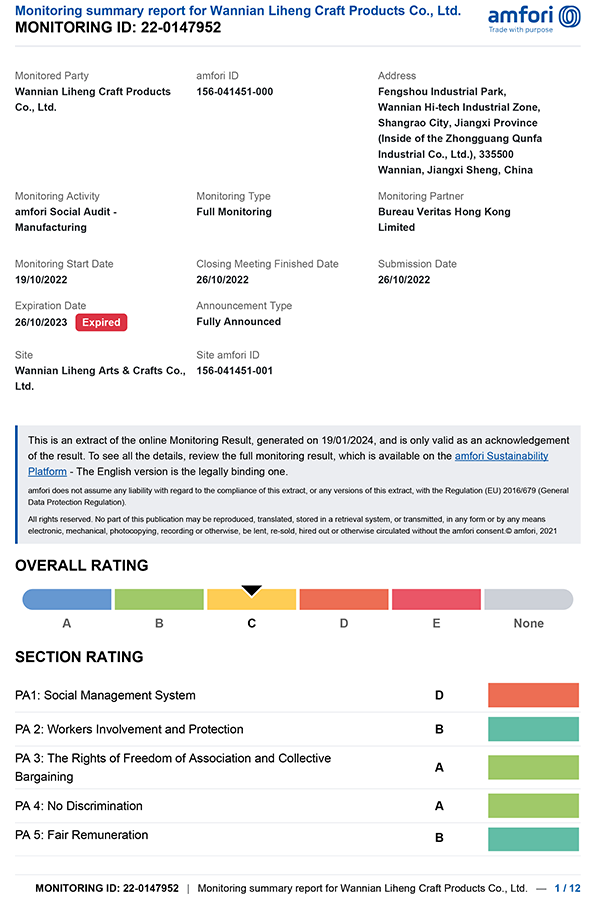The height and width of the screenshot is (898, 600).
Task: Click the report title 'Monitoring summary report for Wannian Liheng'
Action: tap(238, 11)
